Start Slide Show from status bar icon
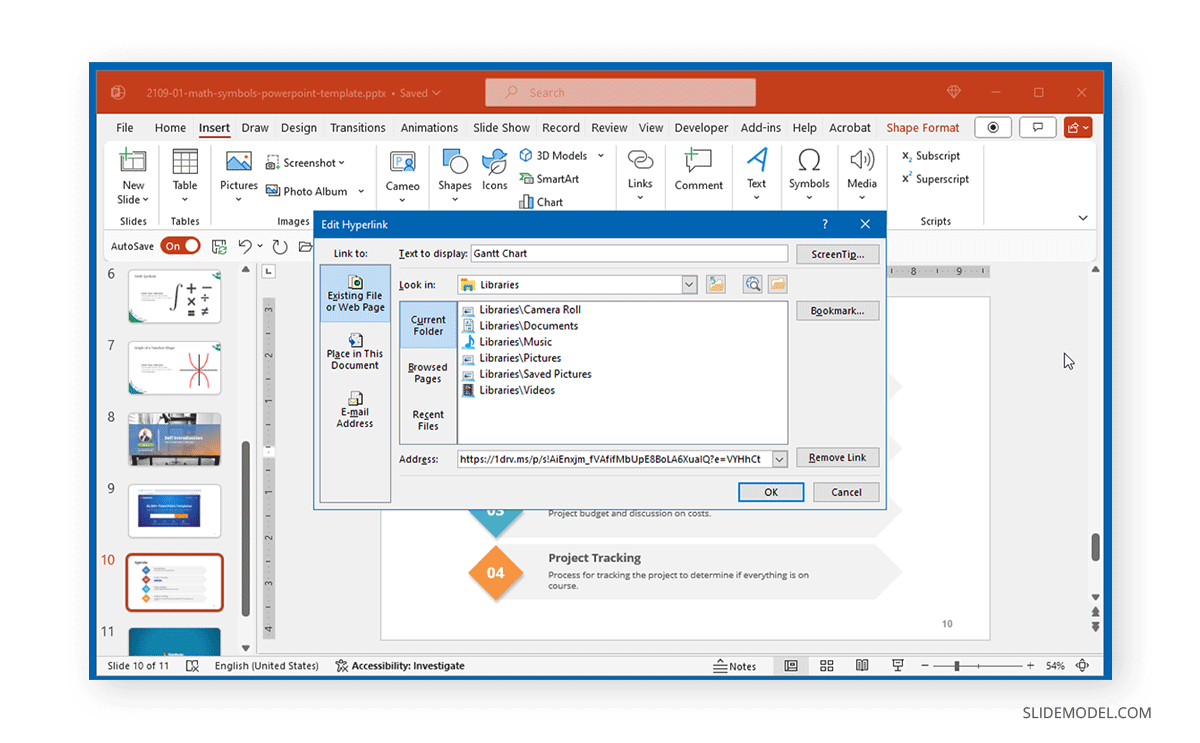 [x=898, y=666]
